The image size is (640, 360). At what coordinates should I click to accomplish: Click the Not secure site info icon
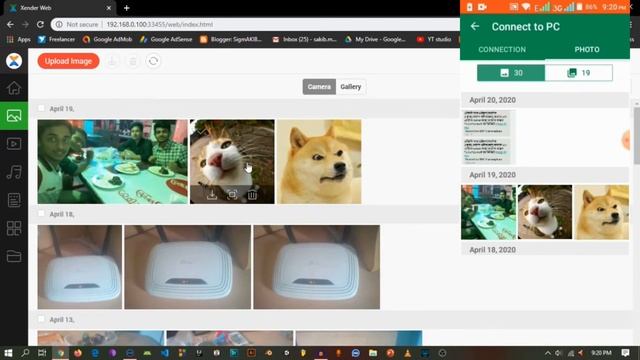tap(59, 24)
